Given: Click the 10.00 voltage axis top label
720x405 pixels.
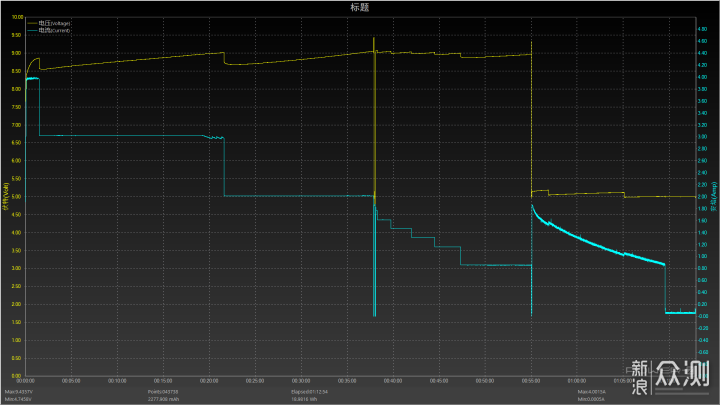Looking at the screenshot, I should (16, 18).
